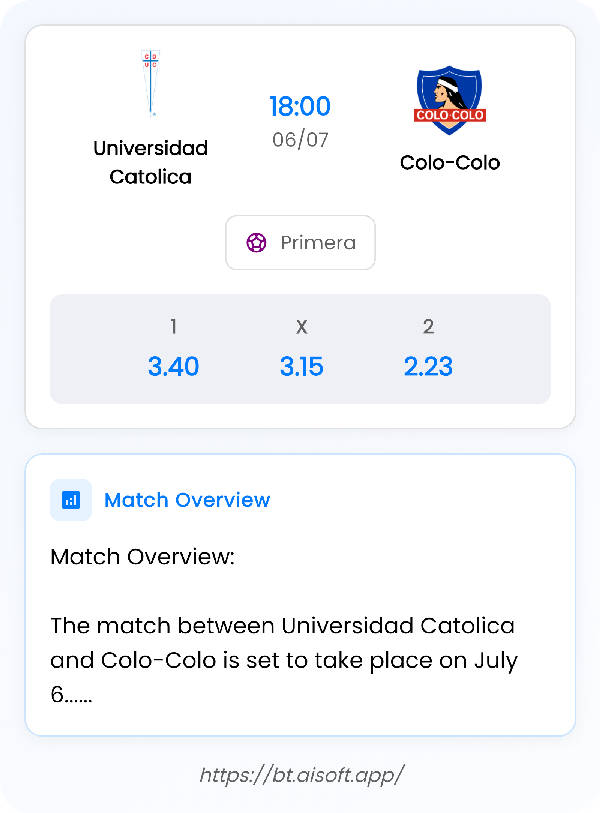The height and width of the screenshot is (813, 600).
Task: Click the blue bar-chart Match Overview icon
Action: (x=70, y=499)
